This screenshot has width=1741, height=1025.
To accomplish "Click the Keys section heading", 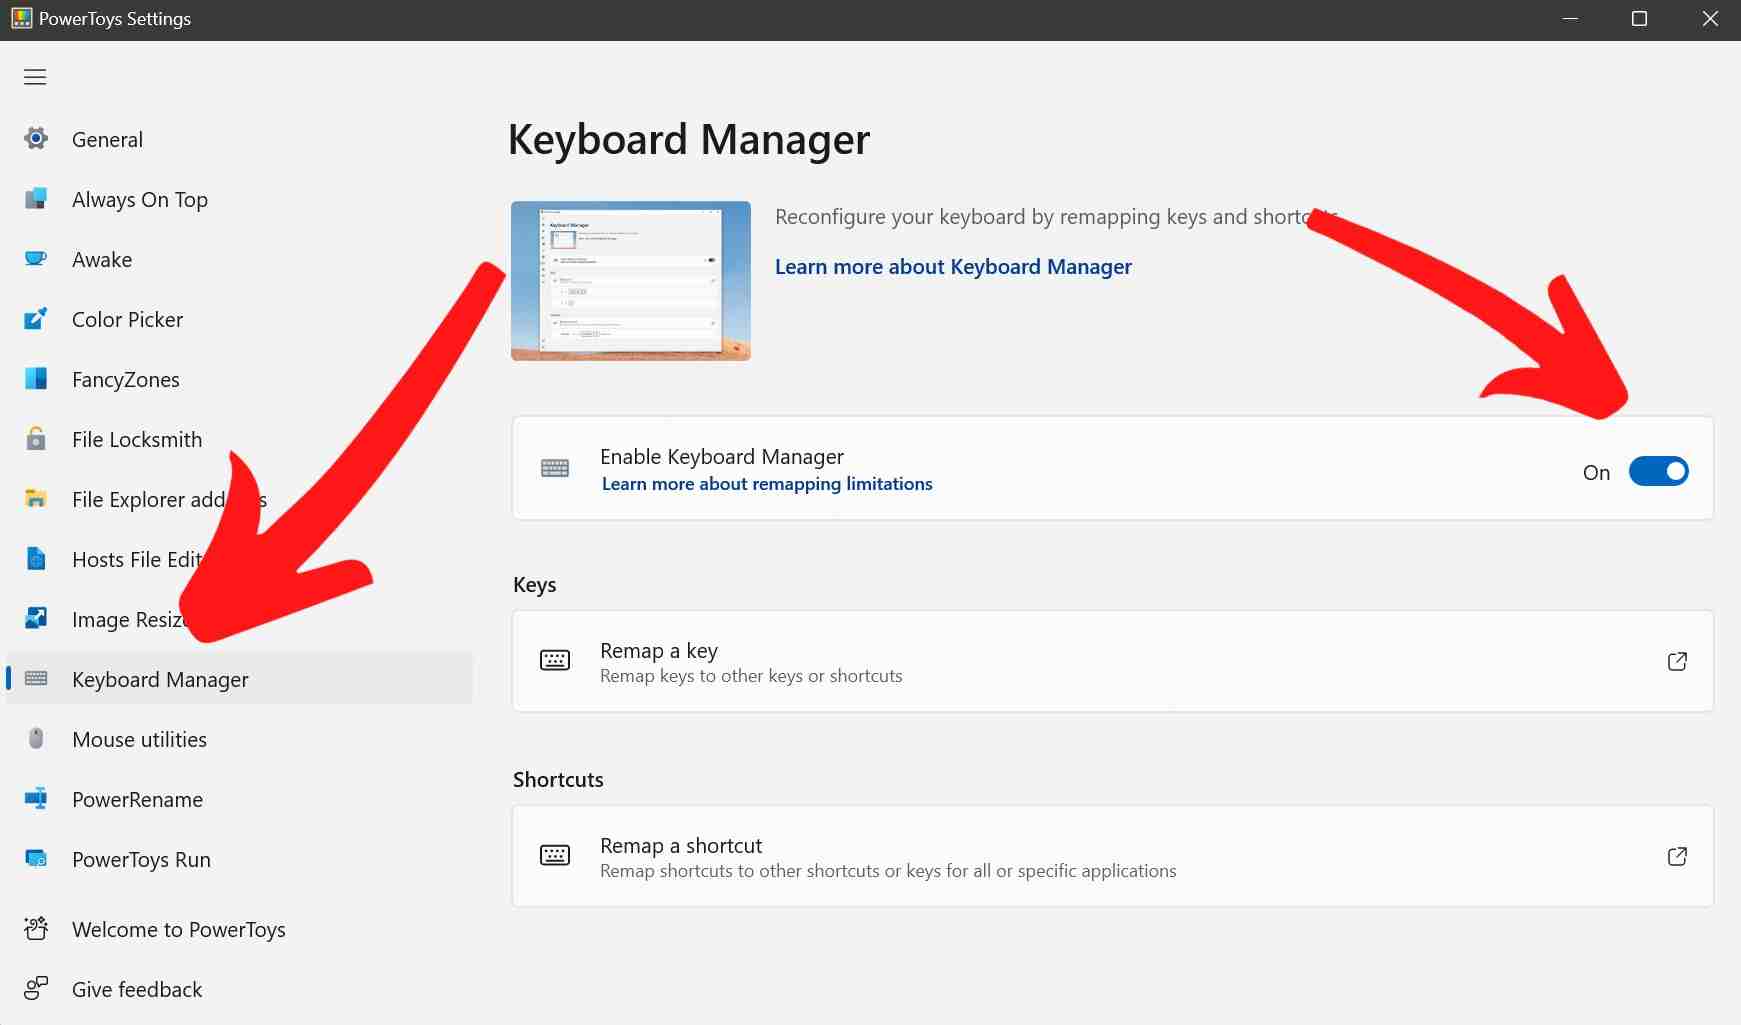I will (x=535, y=585).
